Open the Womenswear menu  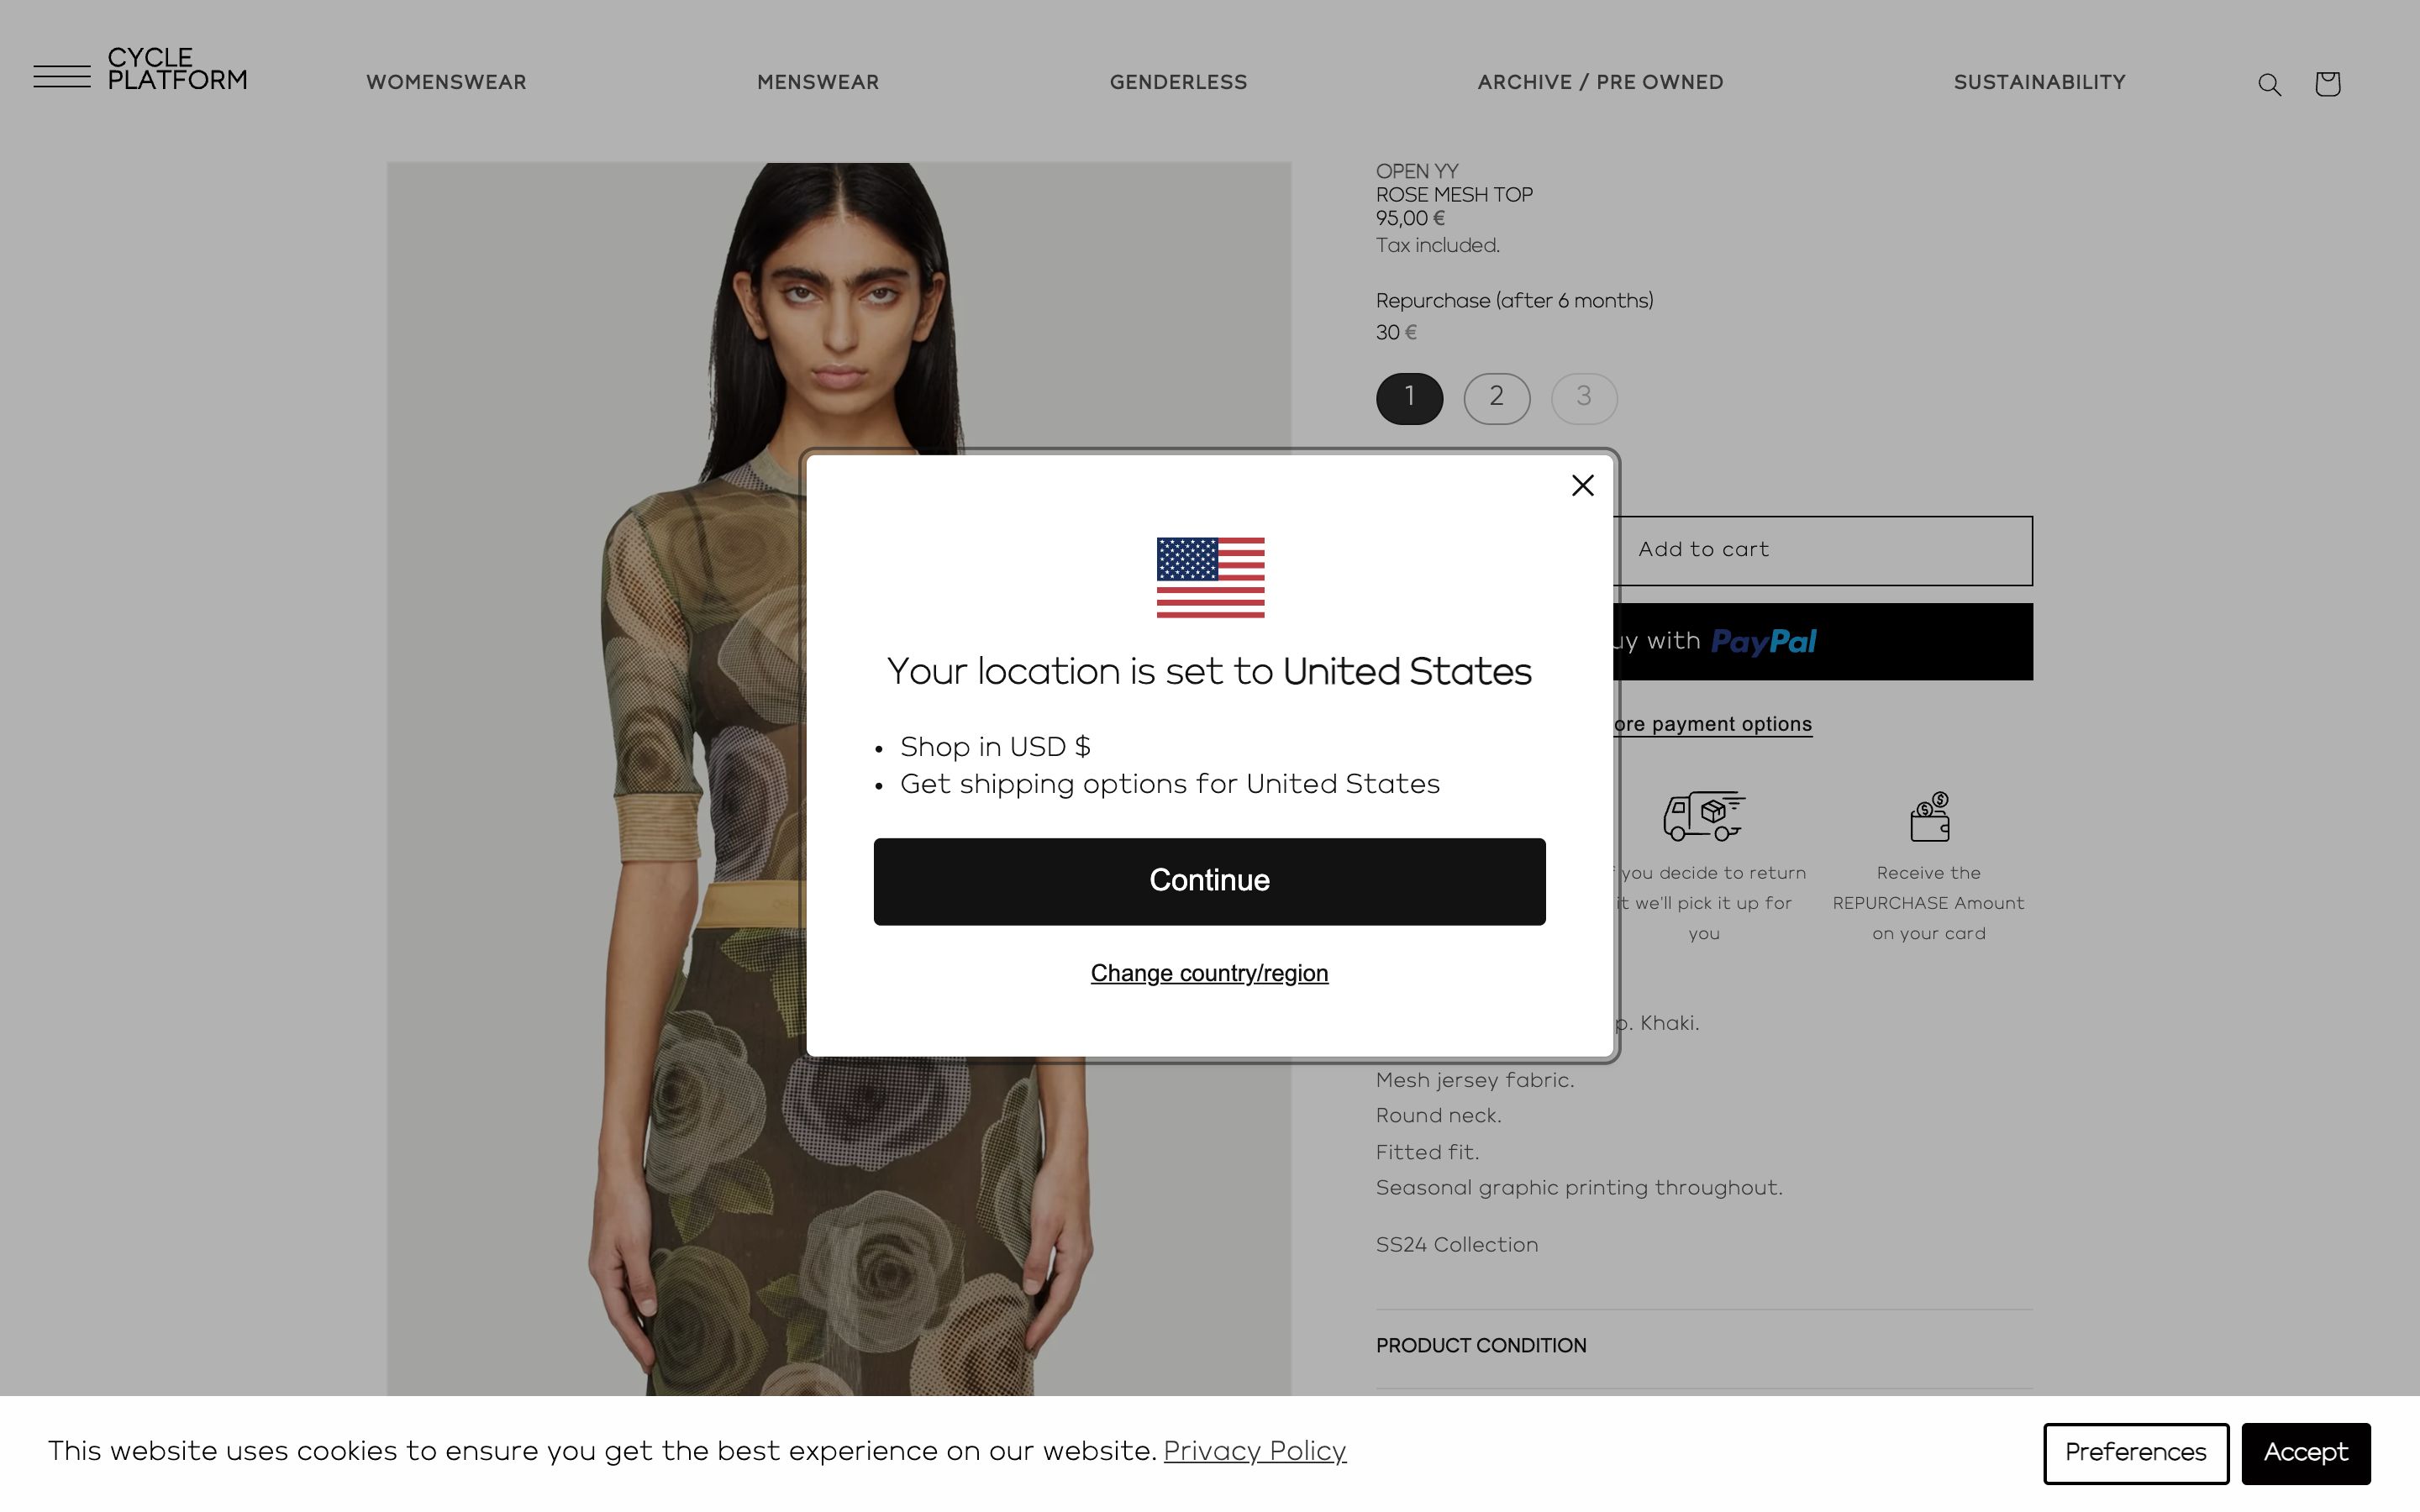click(x=446, y=83)
